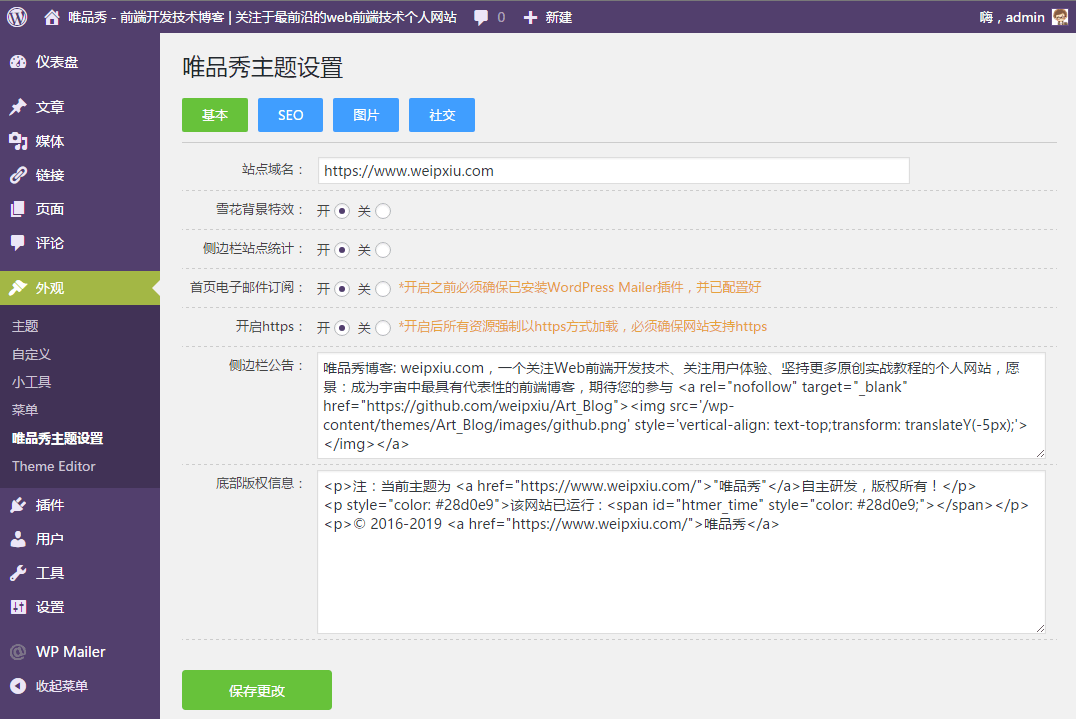Click the WordPress logo icon

coord(17,17)
